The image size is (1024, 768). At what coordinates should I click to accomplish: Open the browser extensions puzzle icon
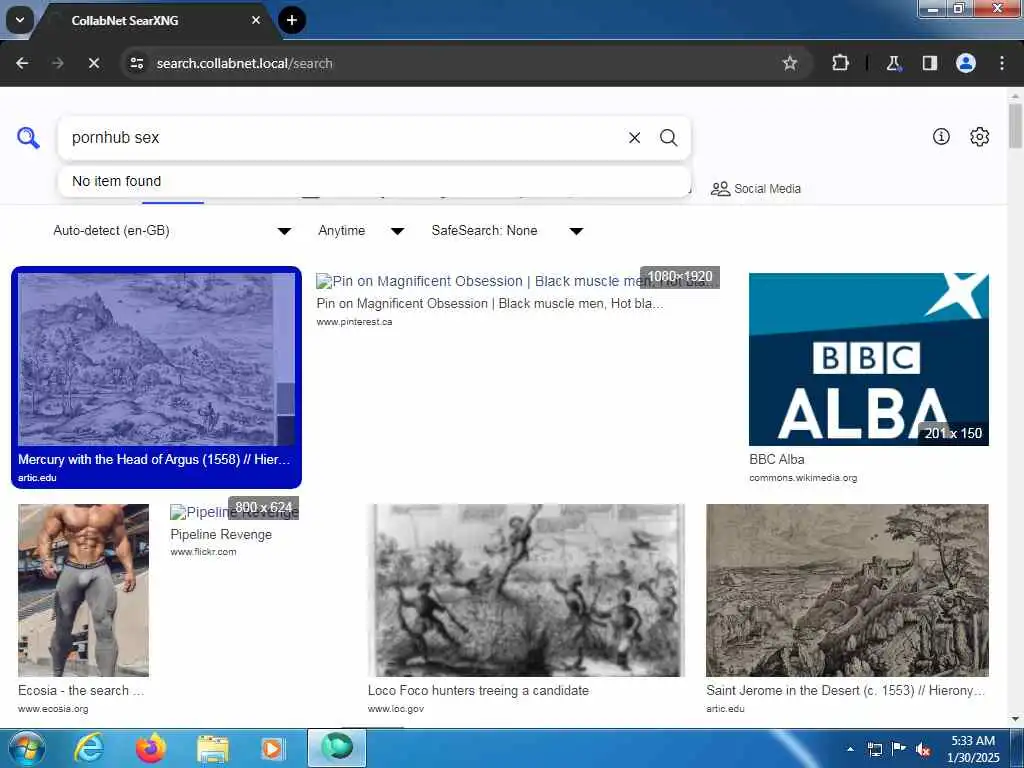(x=840, y=63)
